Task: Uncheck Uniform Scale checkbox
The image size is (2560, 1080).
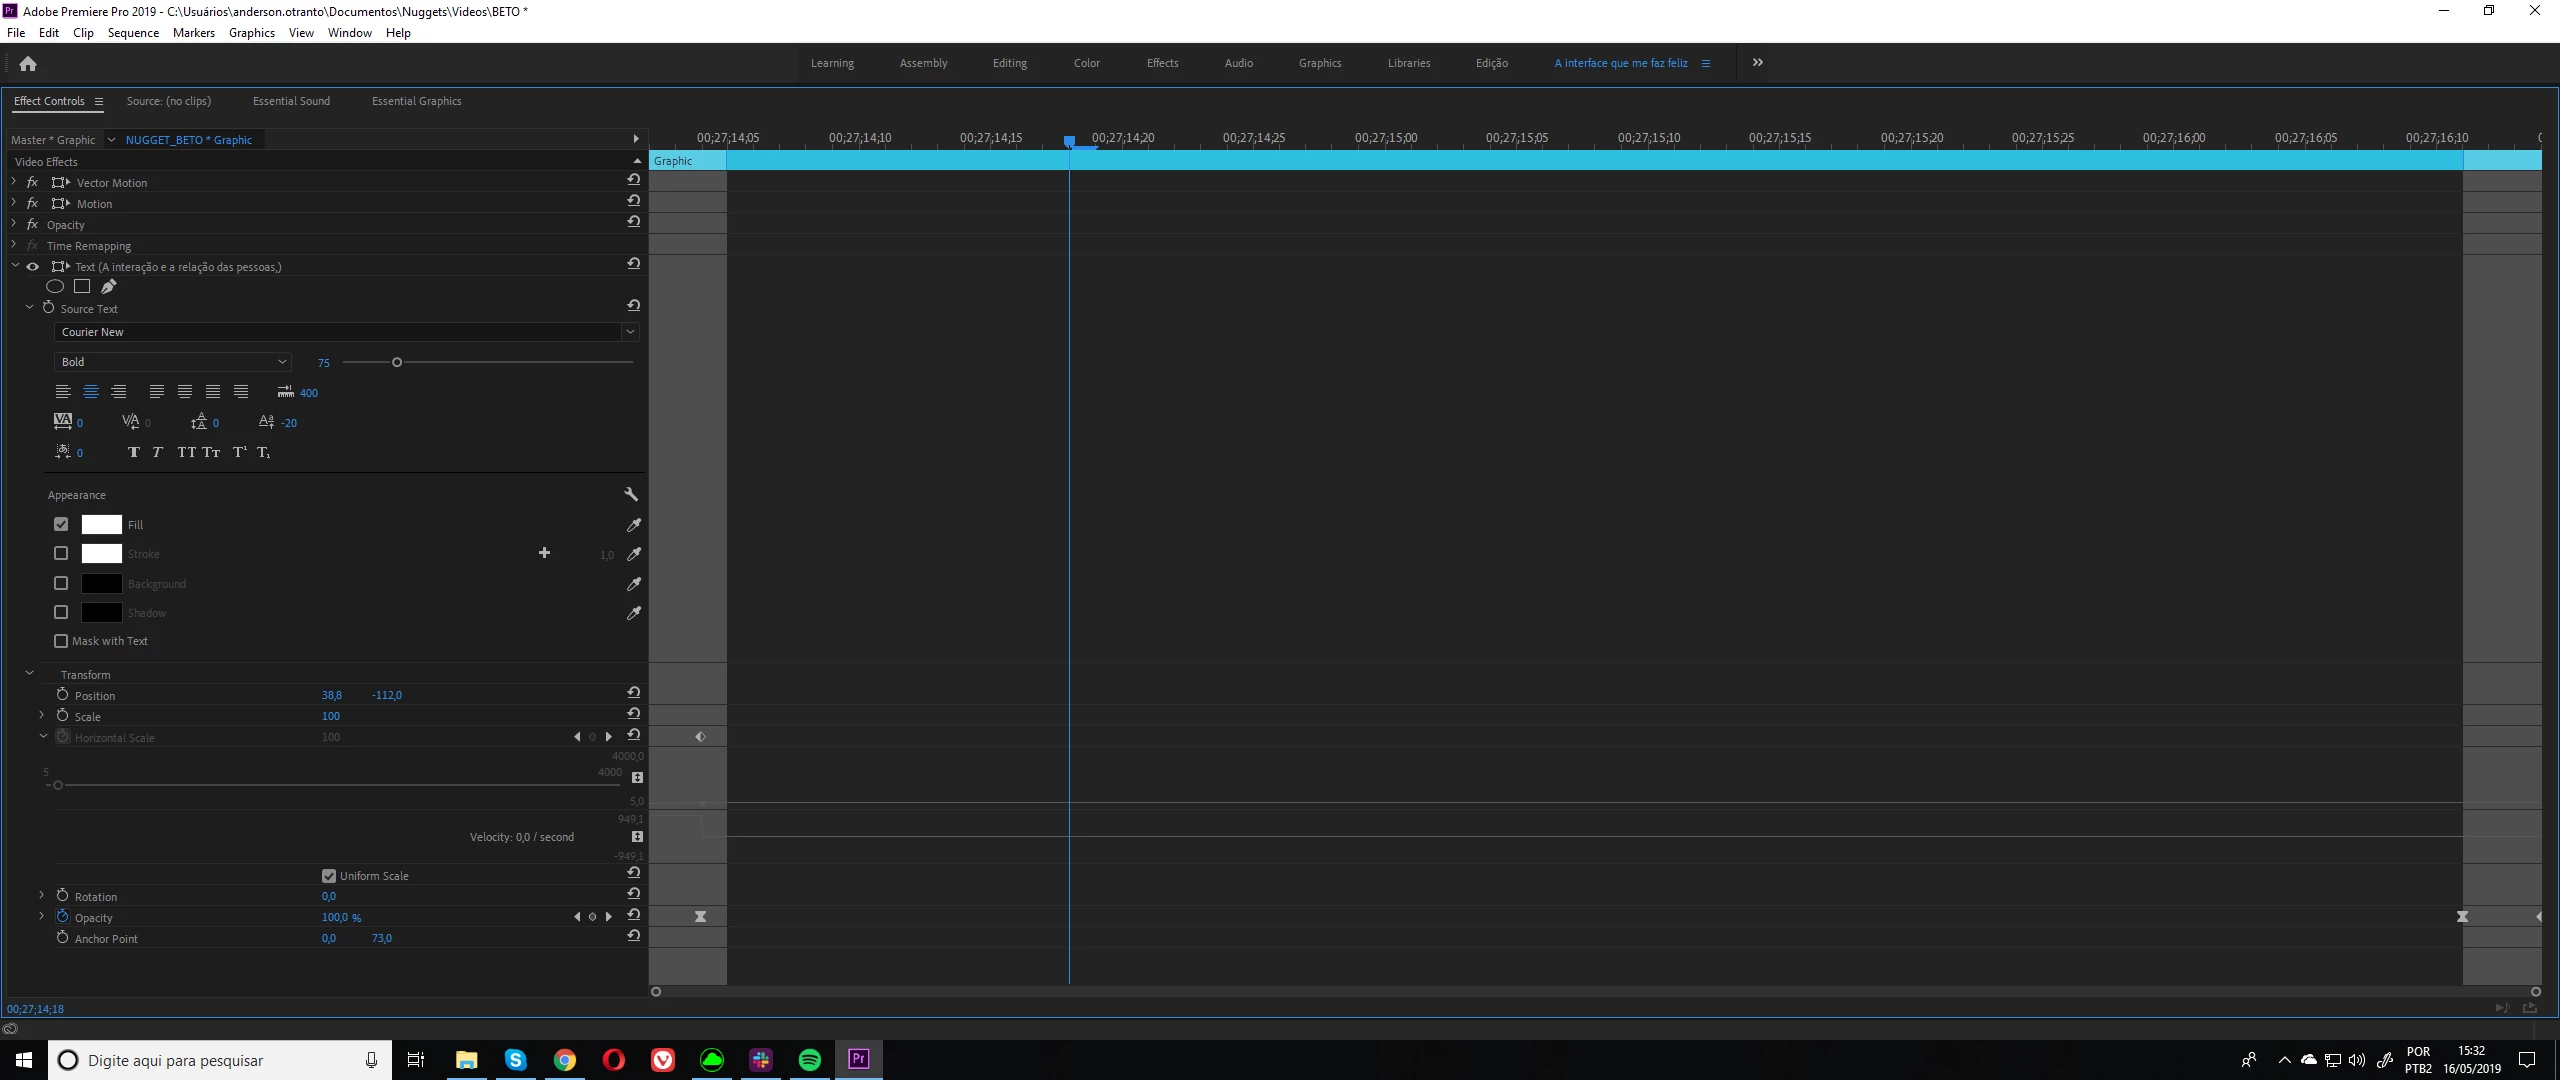Action: point(329,876)
